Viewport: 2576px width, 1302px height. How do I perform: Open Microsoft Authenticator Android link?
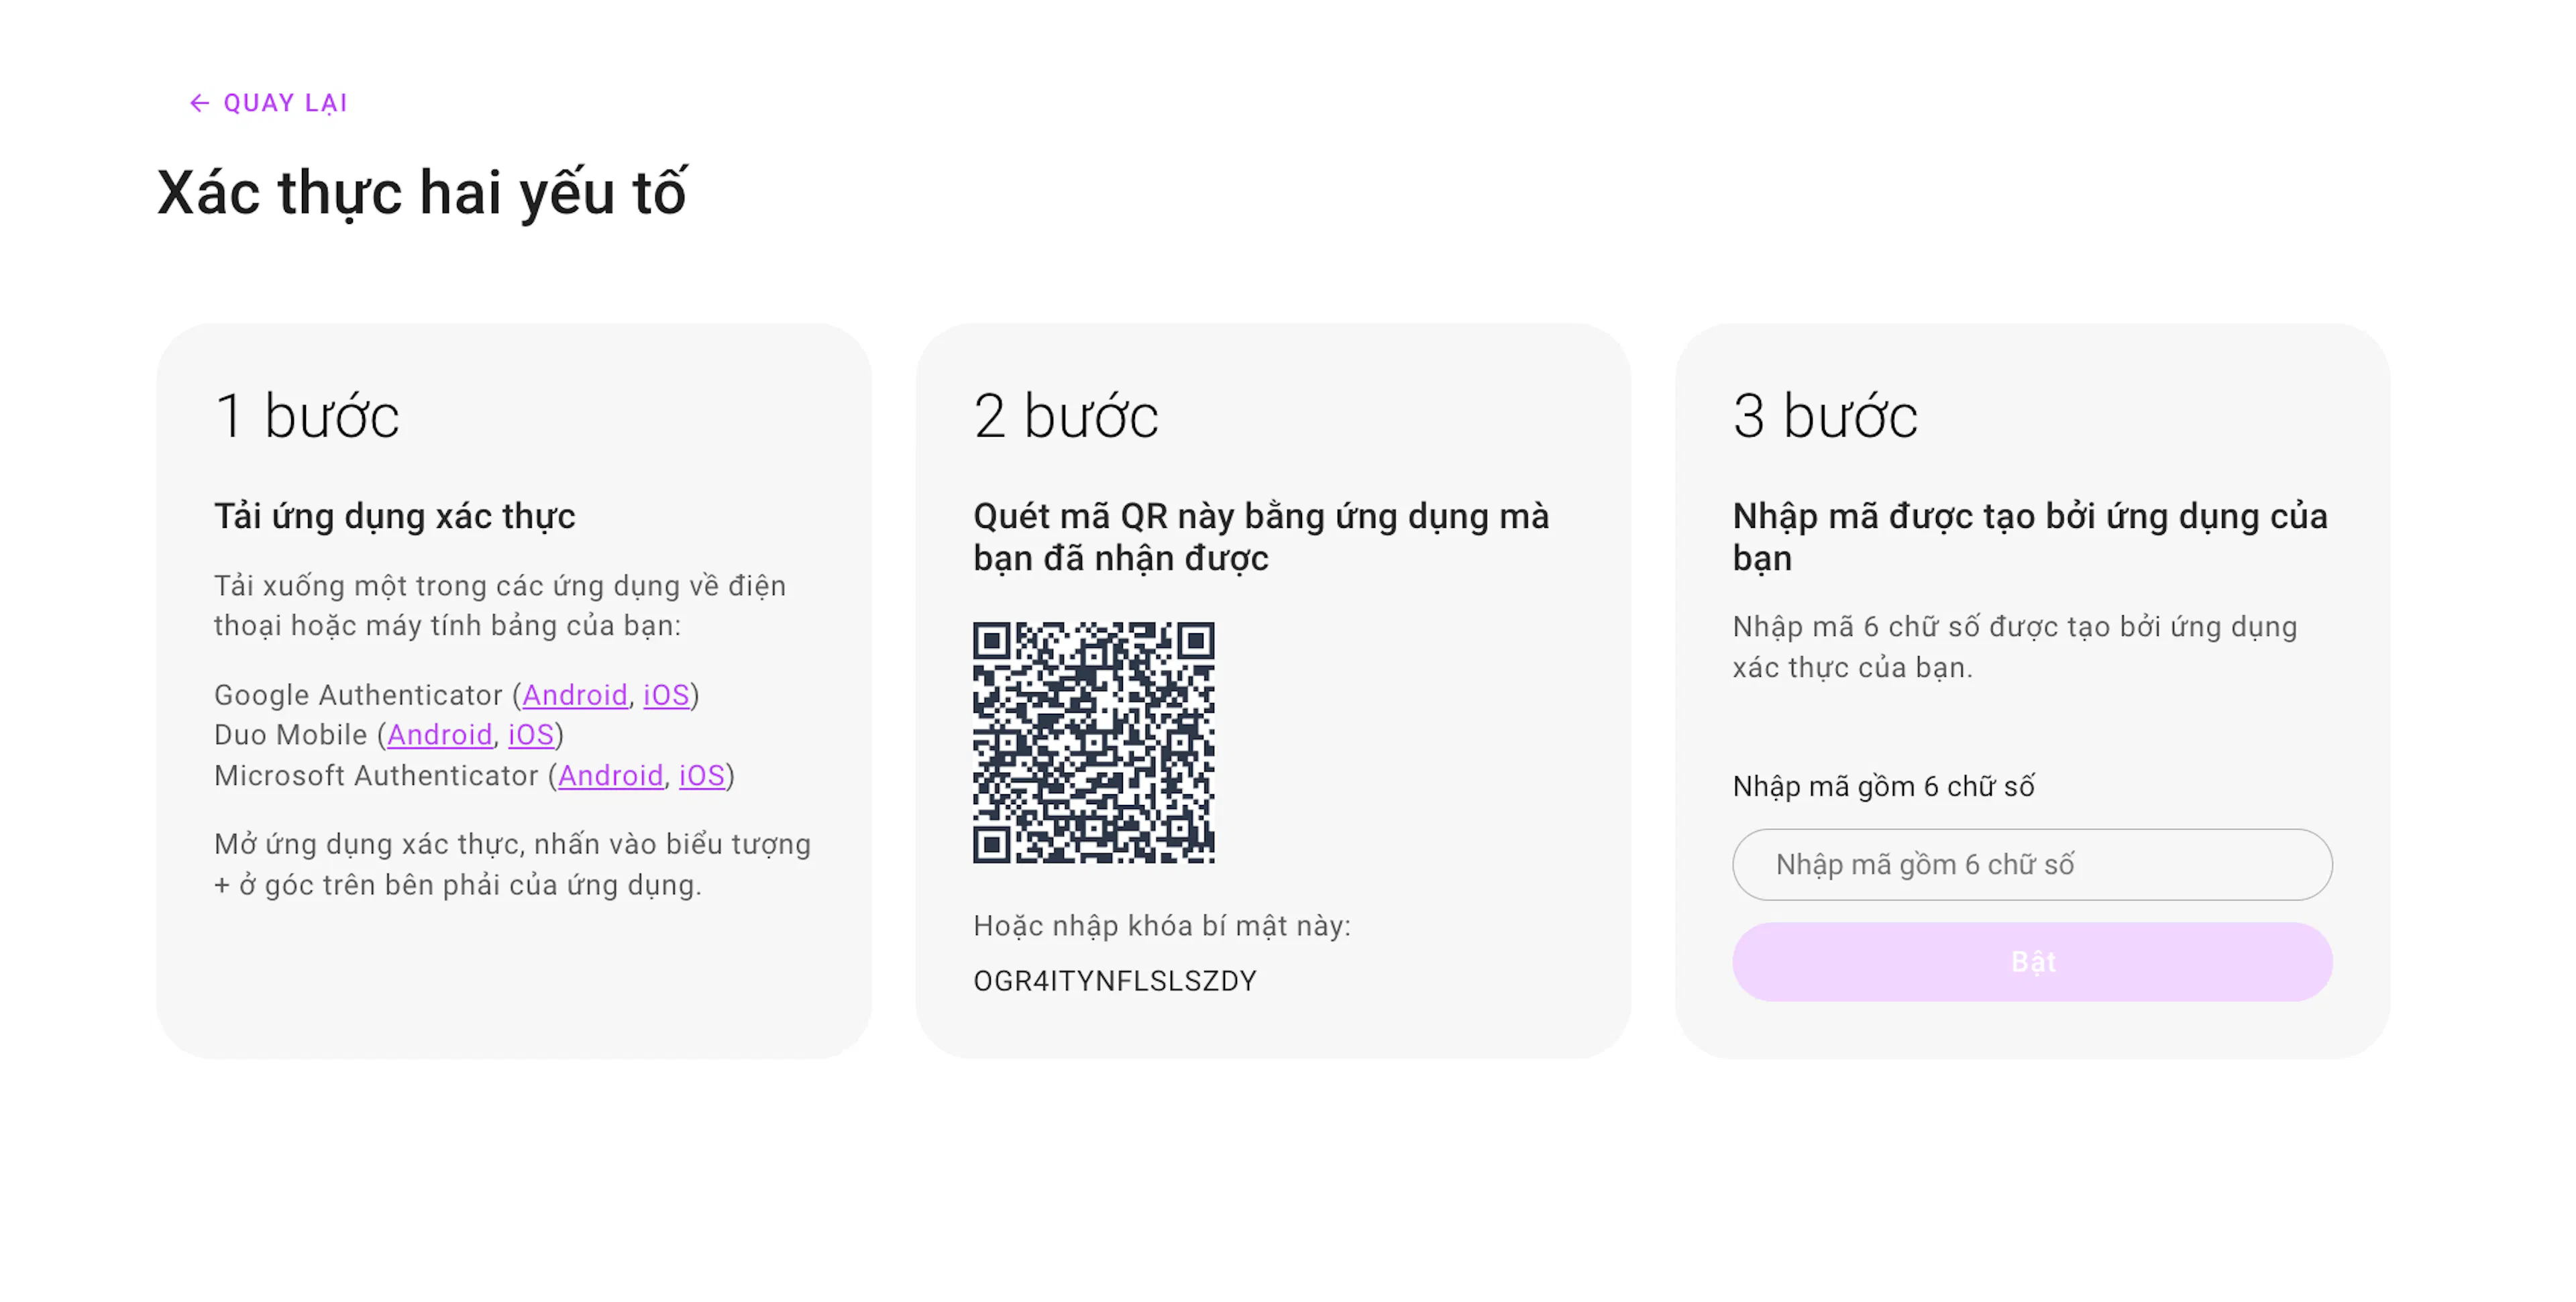(611, 776)
